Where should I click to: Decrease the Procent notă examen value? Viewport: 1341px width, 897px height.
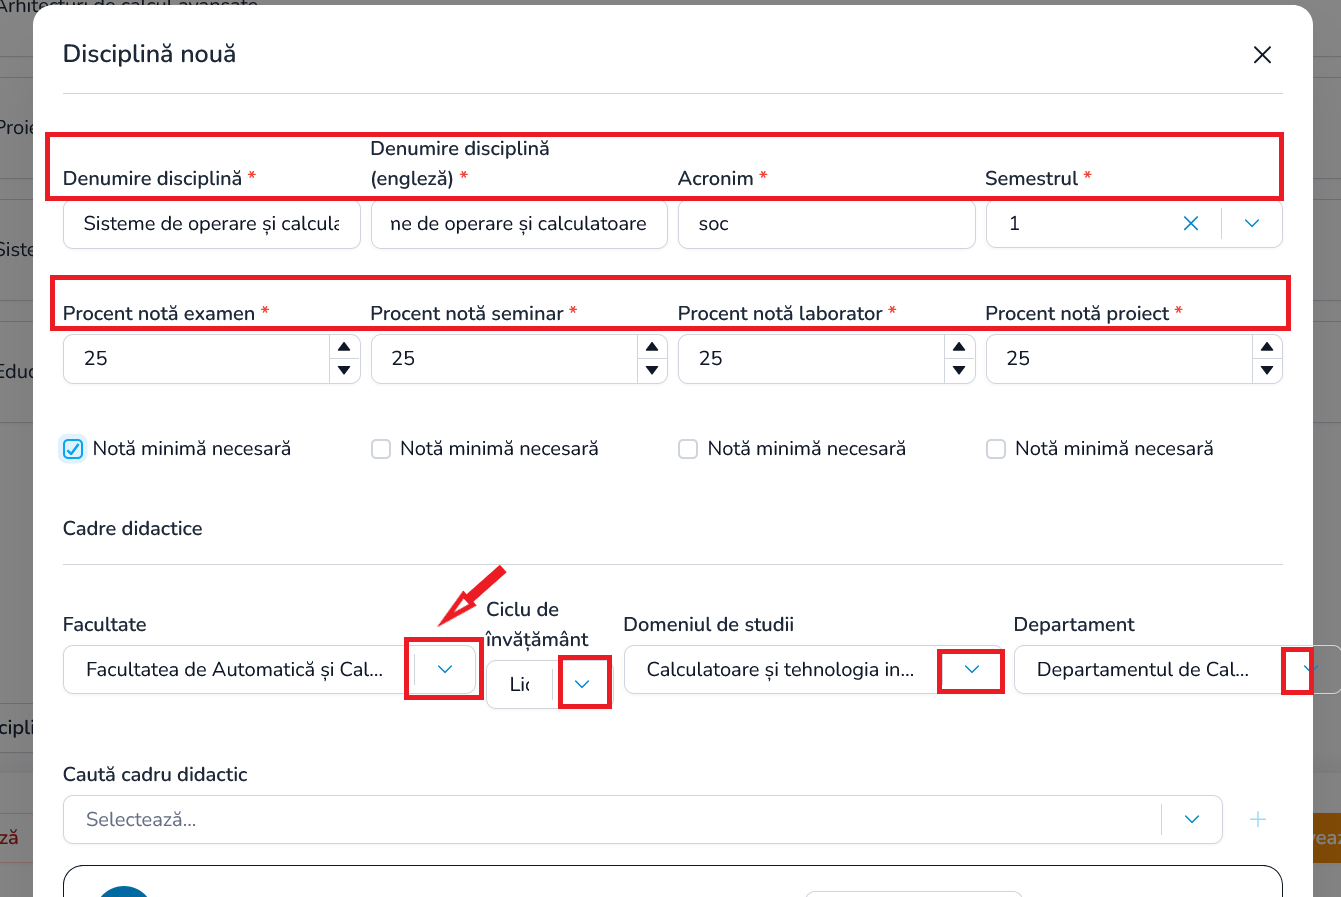pyautogui.click(x=344, y=371)
